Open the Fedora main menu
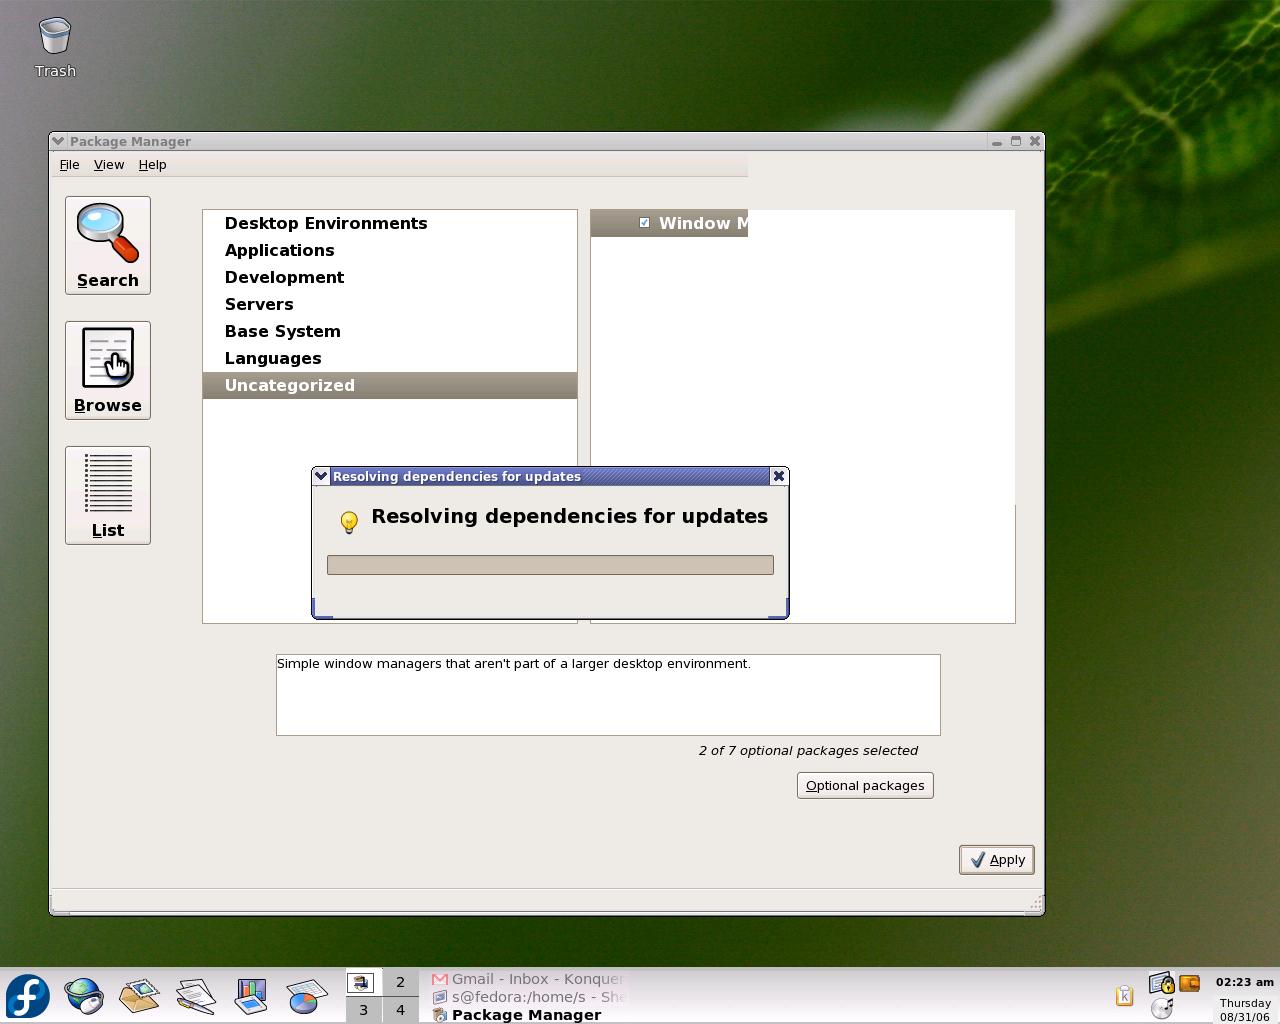Screen dimensions: 1280x1024 28,996
